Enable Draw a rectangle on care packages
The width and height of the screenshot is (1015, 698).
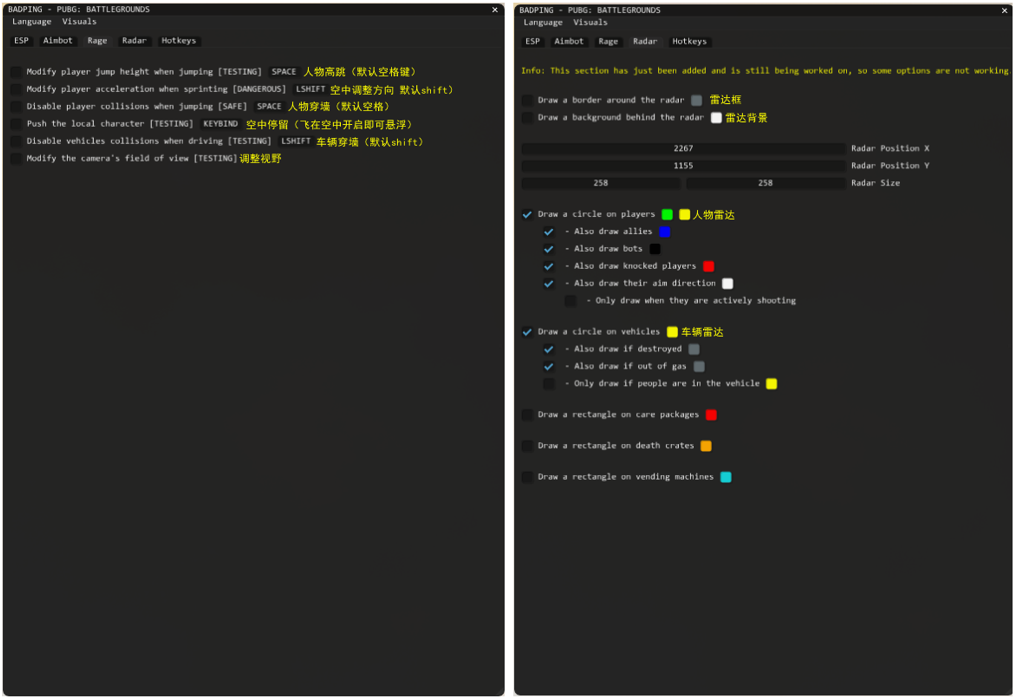point(528,415)
